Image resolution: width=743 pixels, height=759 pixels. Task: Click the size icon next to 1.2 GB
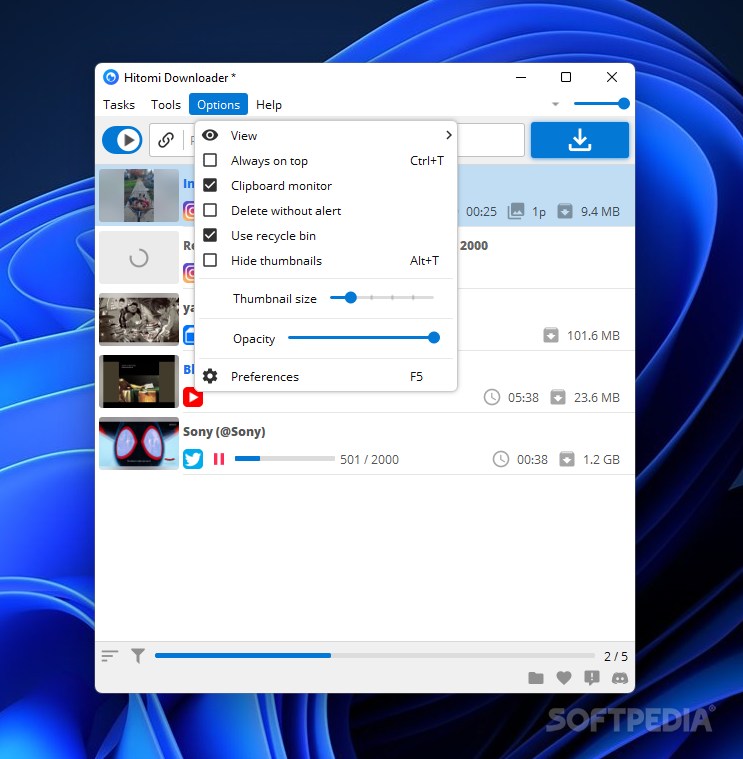pyautogui.click(x=567, y=459)
